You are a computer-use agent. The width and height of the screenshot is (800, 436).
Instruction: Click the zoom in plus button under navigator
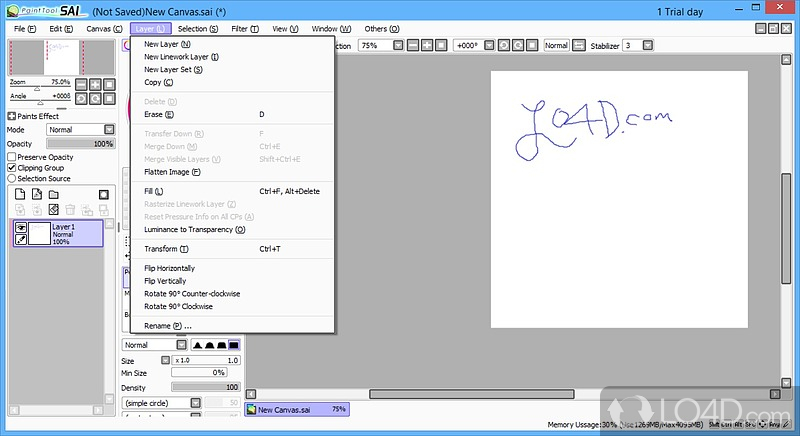click(x=95, y=84)
